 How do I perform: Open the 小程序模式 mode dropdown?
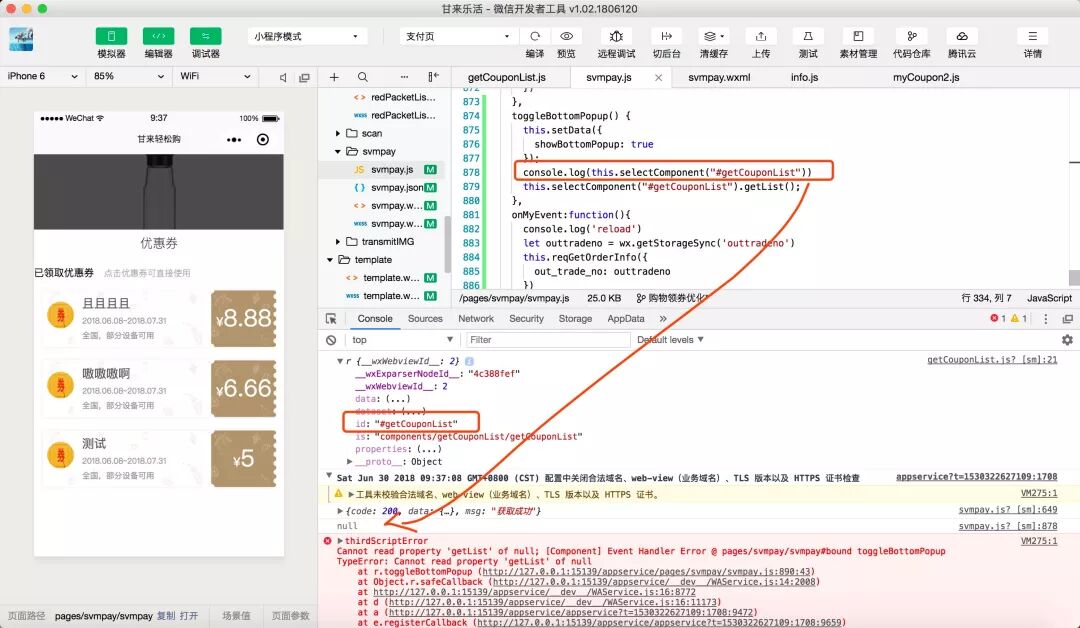[x=307, y=36]
